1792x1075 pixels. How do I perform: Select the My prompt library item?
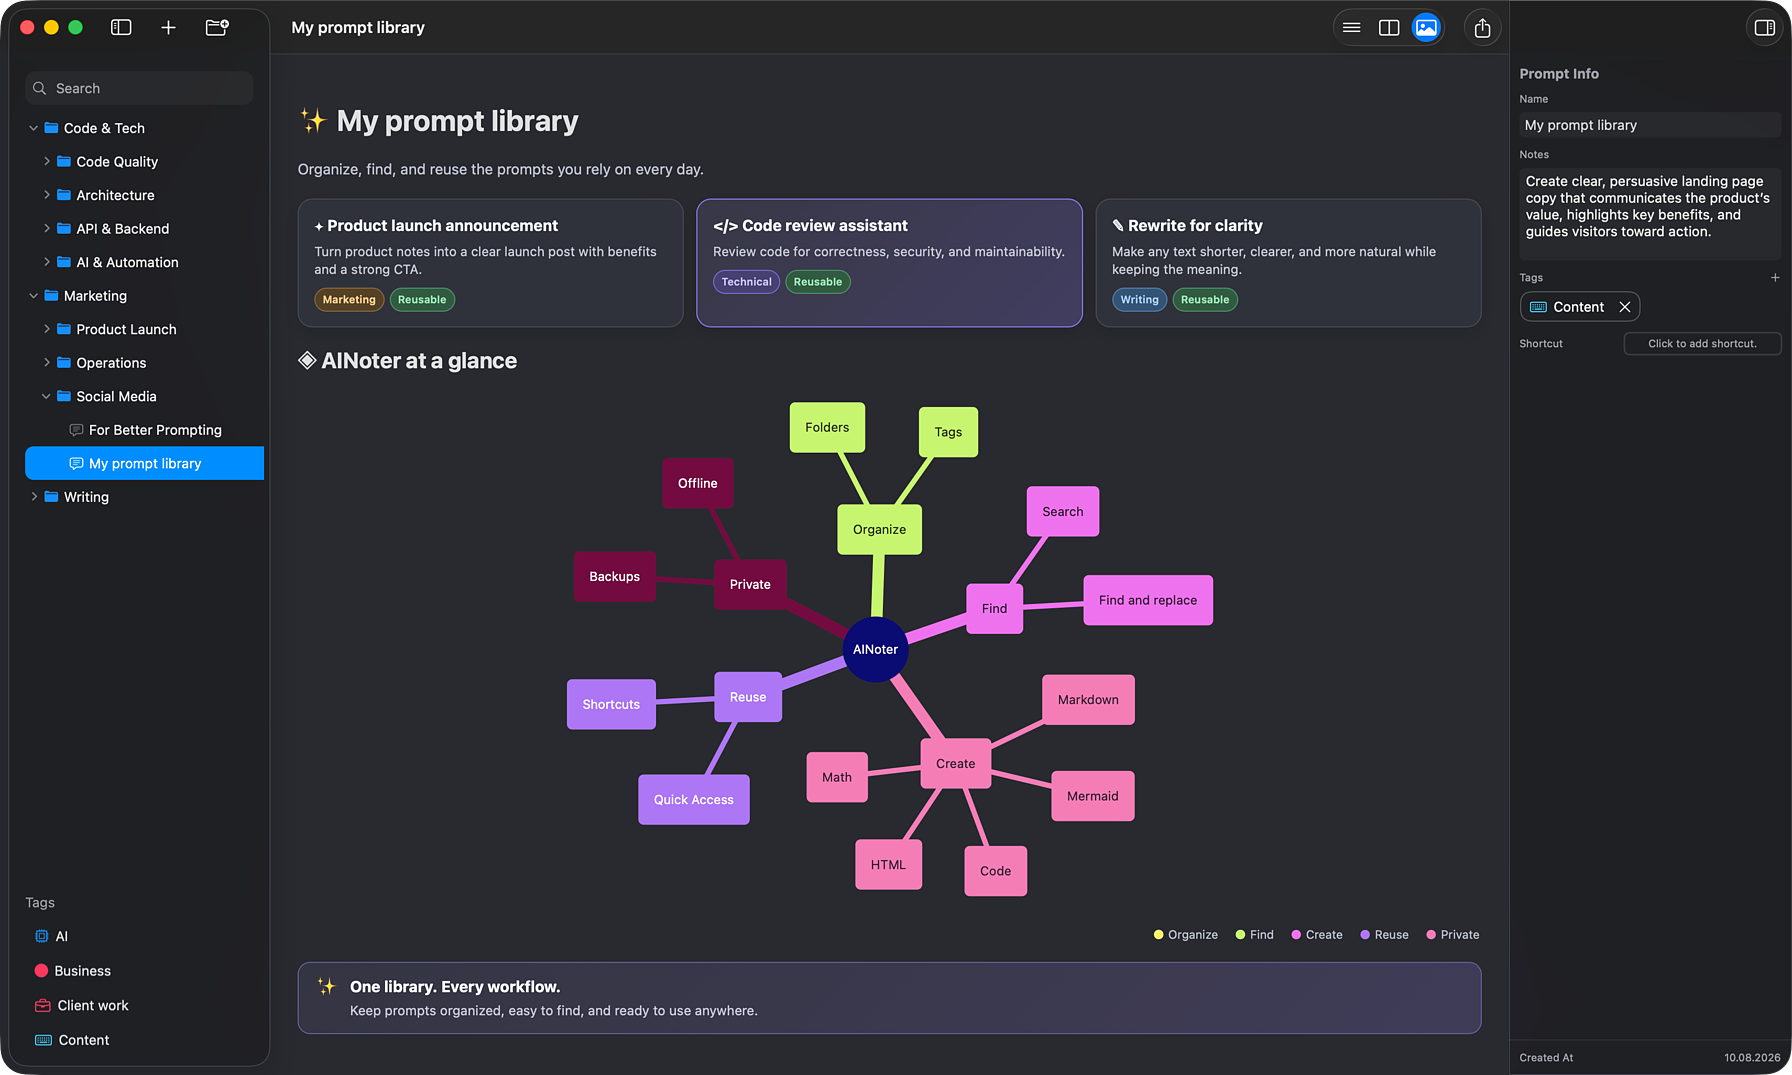click(144, 463)
